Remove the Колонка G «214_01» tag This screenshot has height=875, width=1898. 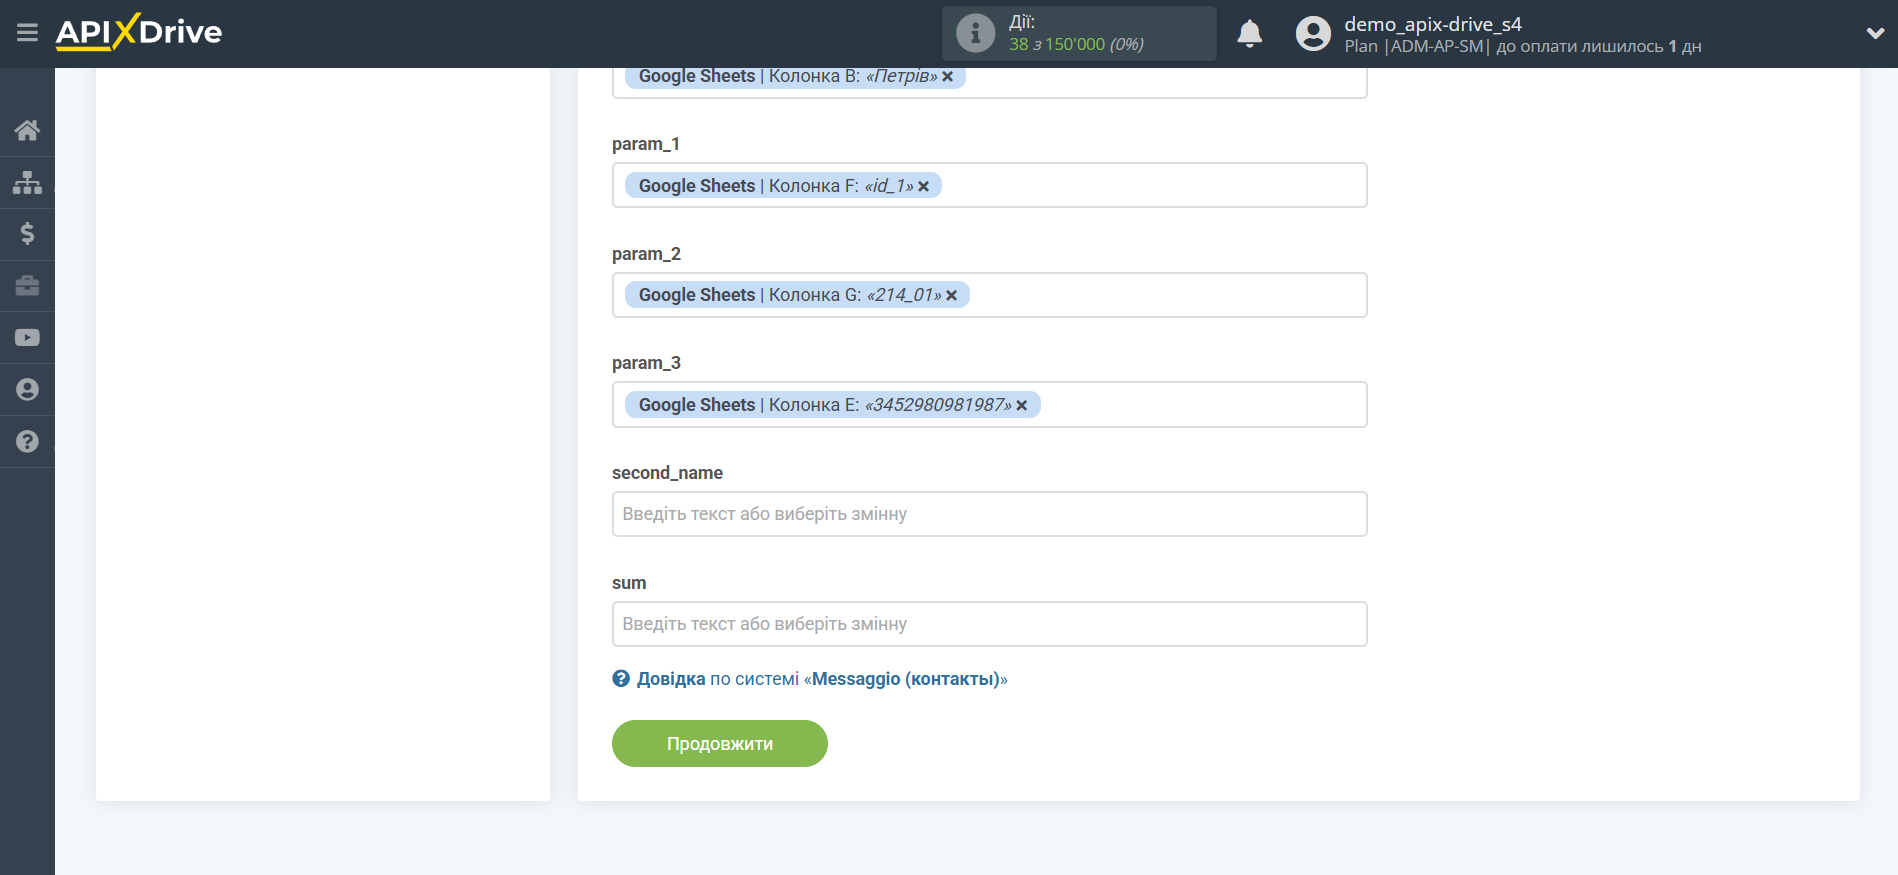952,295
